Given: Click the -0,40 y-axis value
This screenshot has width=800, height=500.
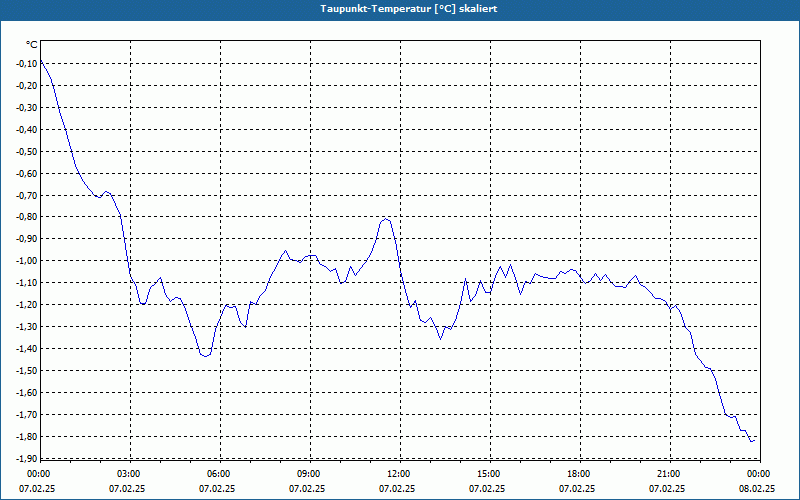Looking at the screenshot, I should 27,130.
